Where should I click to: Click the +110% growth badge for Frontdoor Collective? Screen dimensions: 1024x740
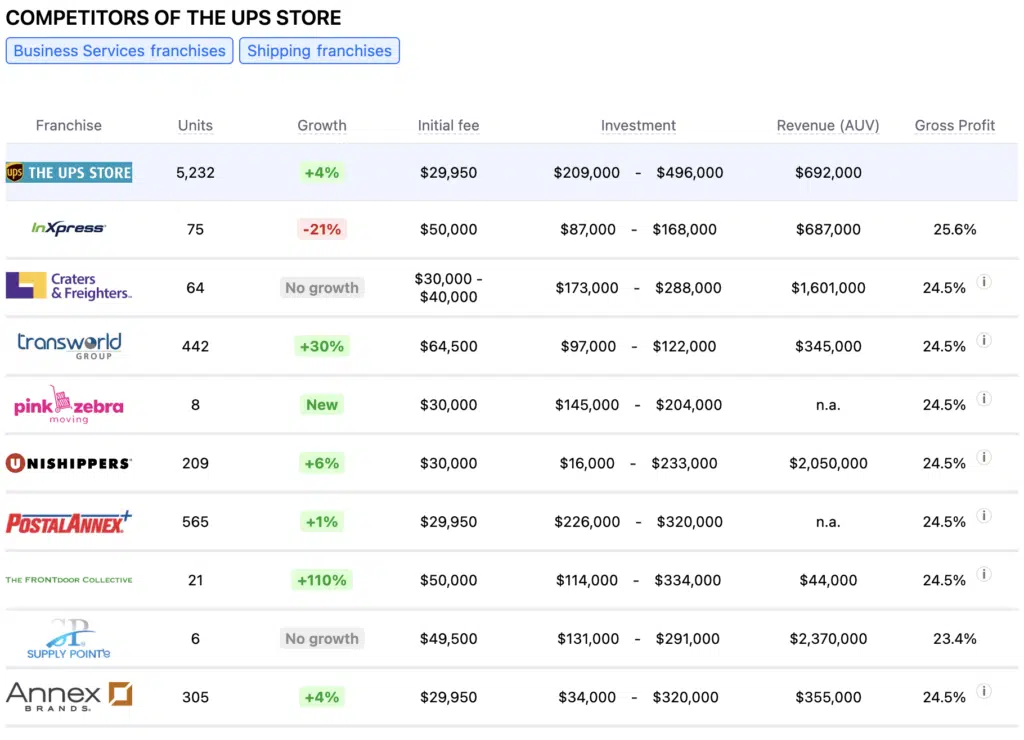click(322, 579)
